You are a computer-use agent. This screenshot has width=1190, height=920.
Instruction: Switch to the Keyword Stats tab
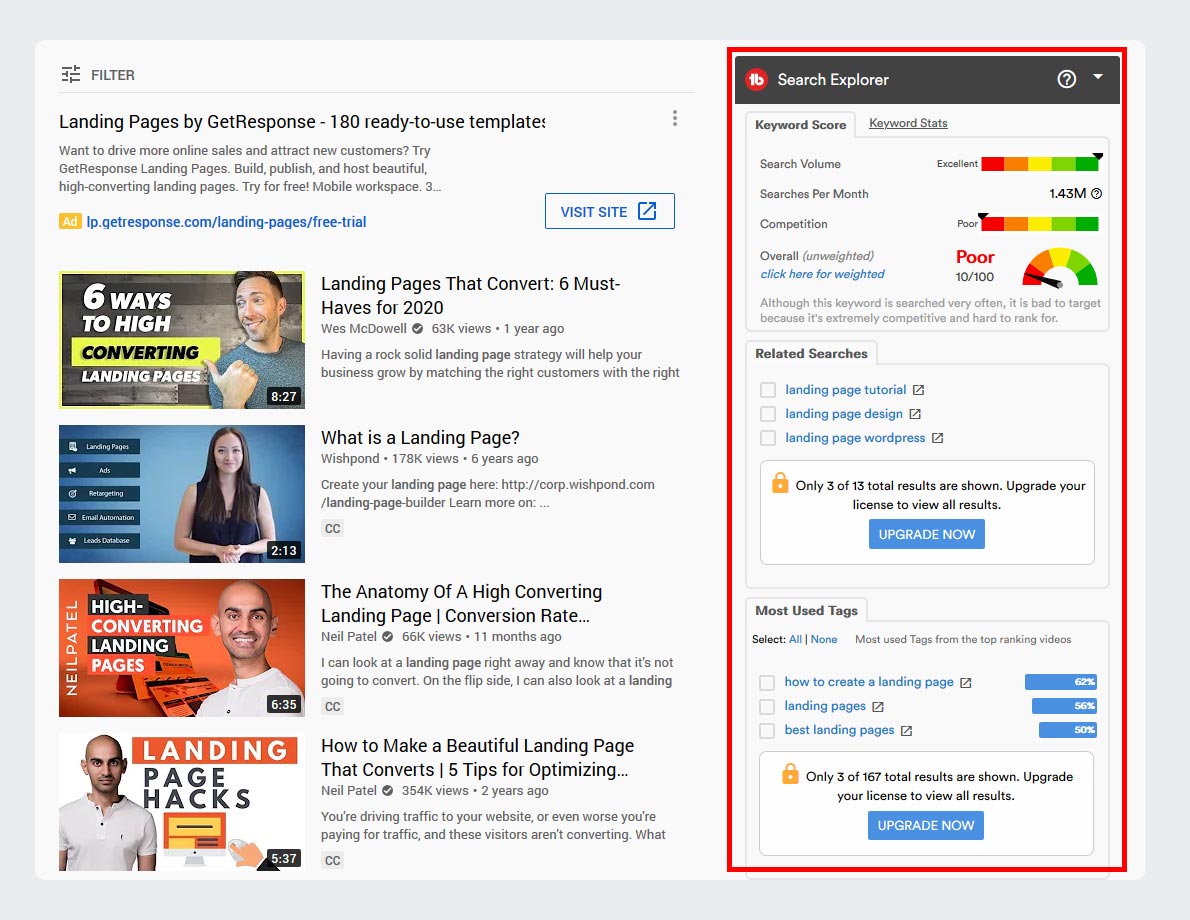pos(908,123)
